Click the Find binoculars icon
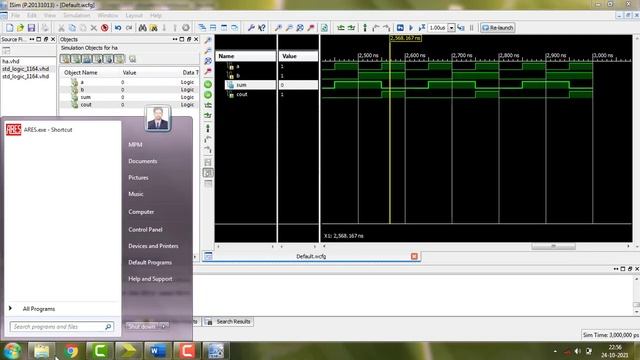The width and height of the screenshot is (640, 360). [142, 28]
